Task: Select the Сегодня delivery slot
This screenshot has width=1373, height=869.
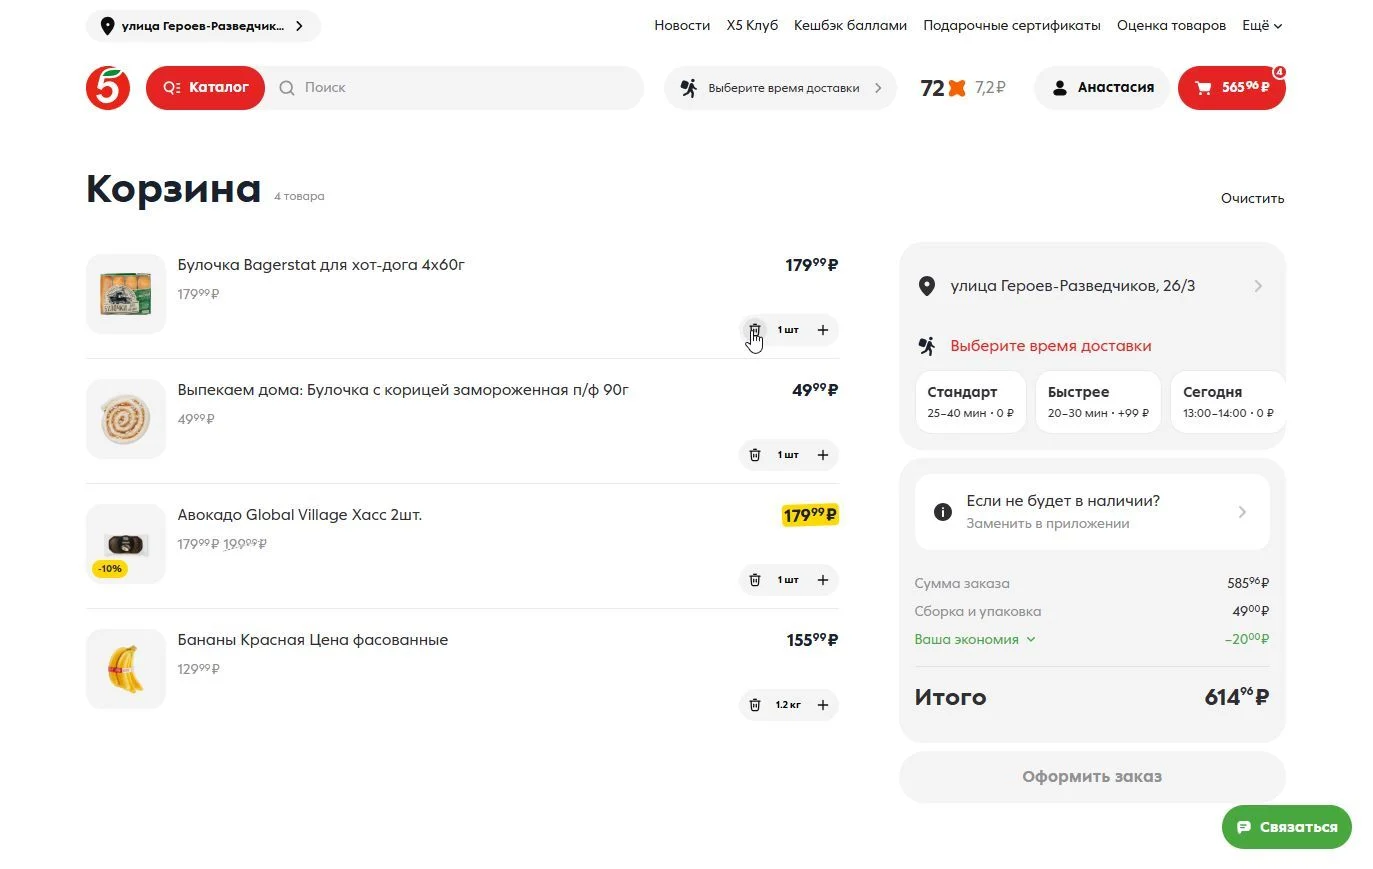Action: [x=1228, y=402]
